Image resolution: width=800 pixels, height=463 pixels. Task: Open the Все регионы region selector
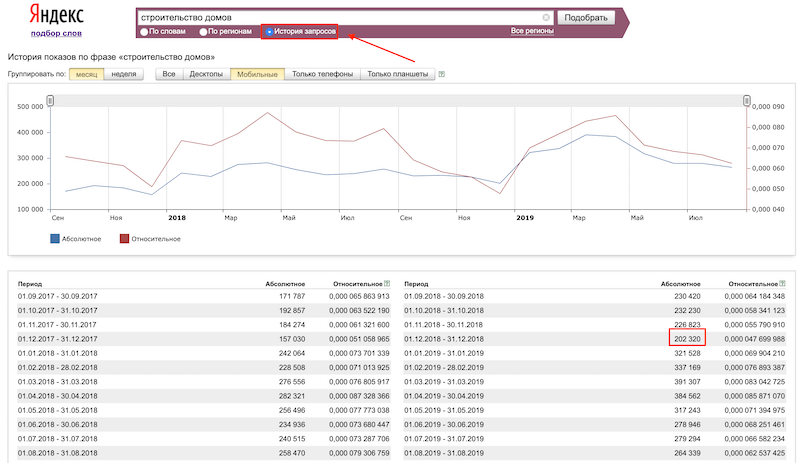pyautogui.click(x=530, y=32)
